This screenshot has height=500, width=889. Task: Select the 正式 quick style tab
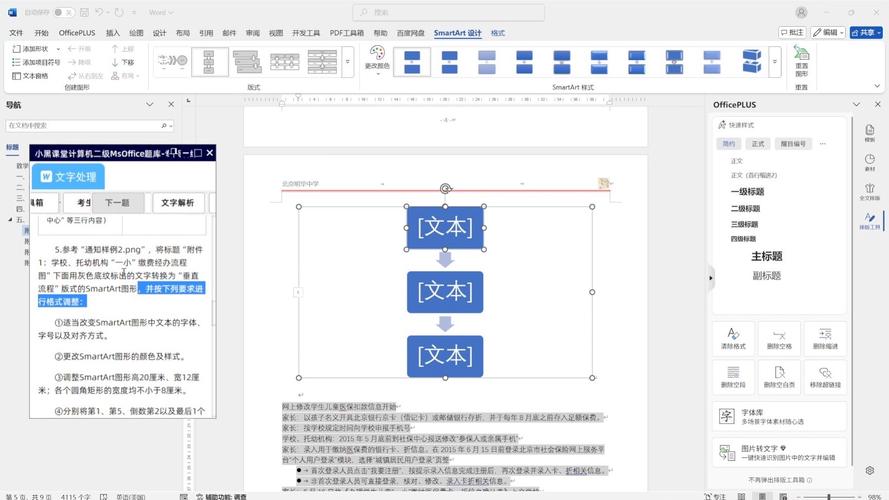tap(758, 143)
